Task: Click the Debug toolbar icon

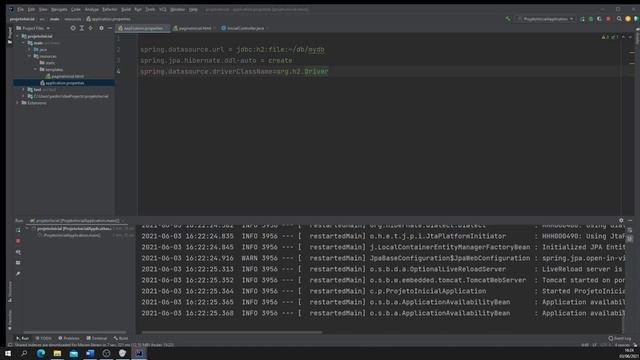Action: point(591,19)
